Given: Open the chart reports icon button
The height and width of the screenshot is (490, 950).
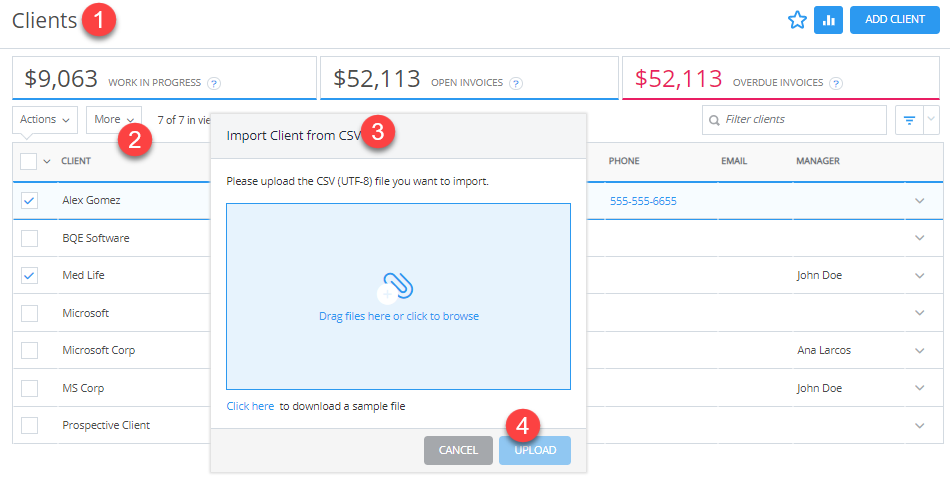Looking at the screenshot, I should [x=828, y=20].
